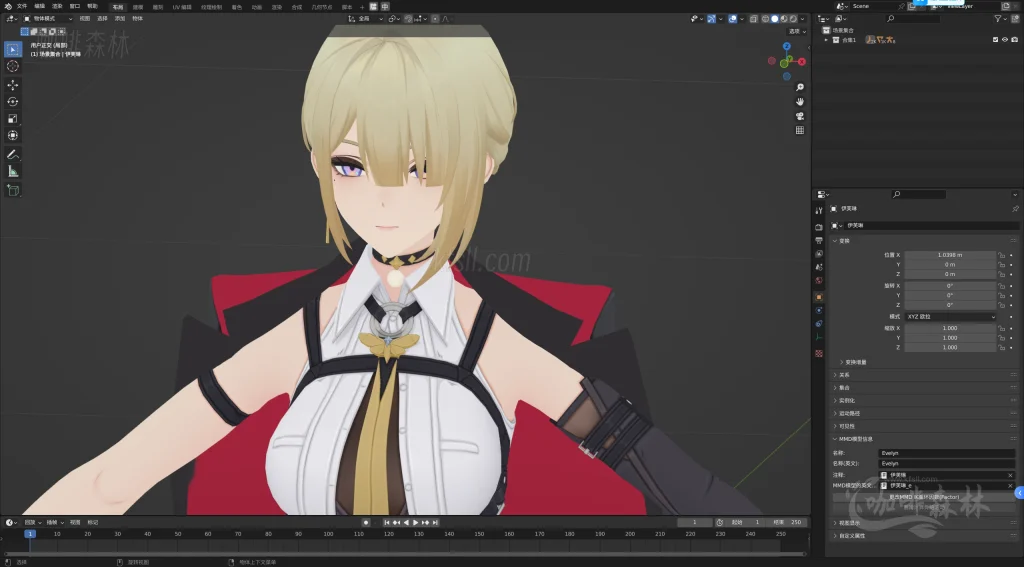The image size is (1024, 567).
Task: Hide 合集1 collection with eye icon
Action: pyautogui.click(x=1005, y=40)
